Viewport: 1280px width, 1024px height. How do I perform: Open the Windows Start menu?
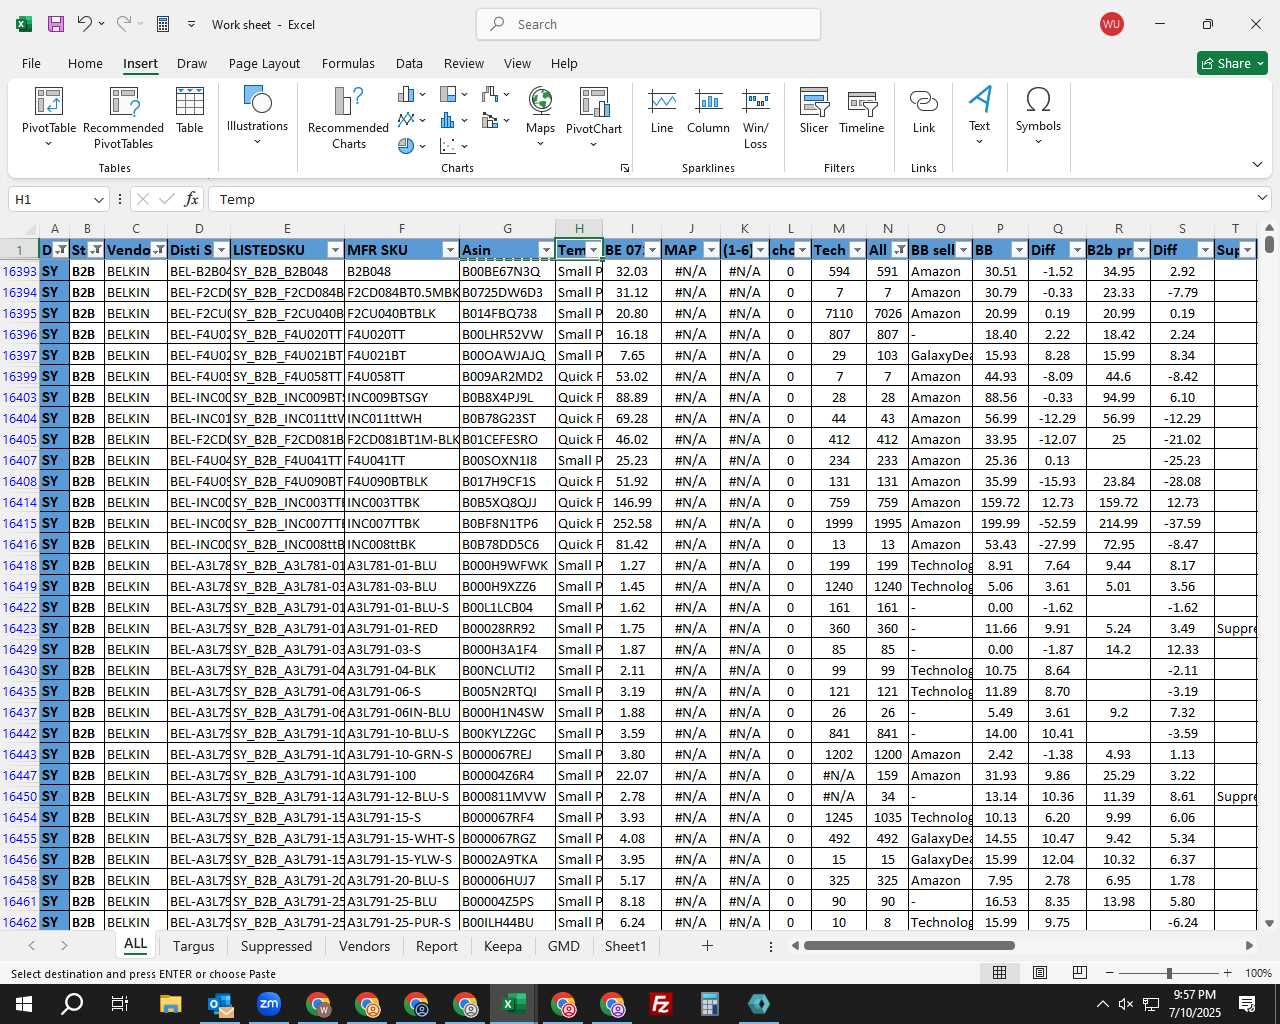[23, 1004]
